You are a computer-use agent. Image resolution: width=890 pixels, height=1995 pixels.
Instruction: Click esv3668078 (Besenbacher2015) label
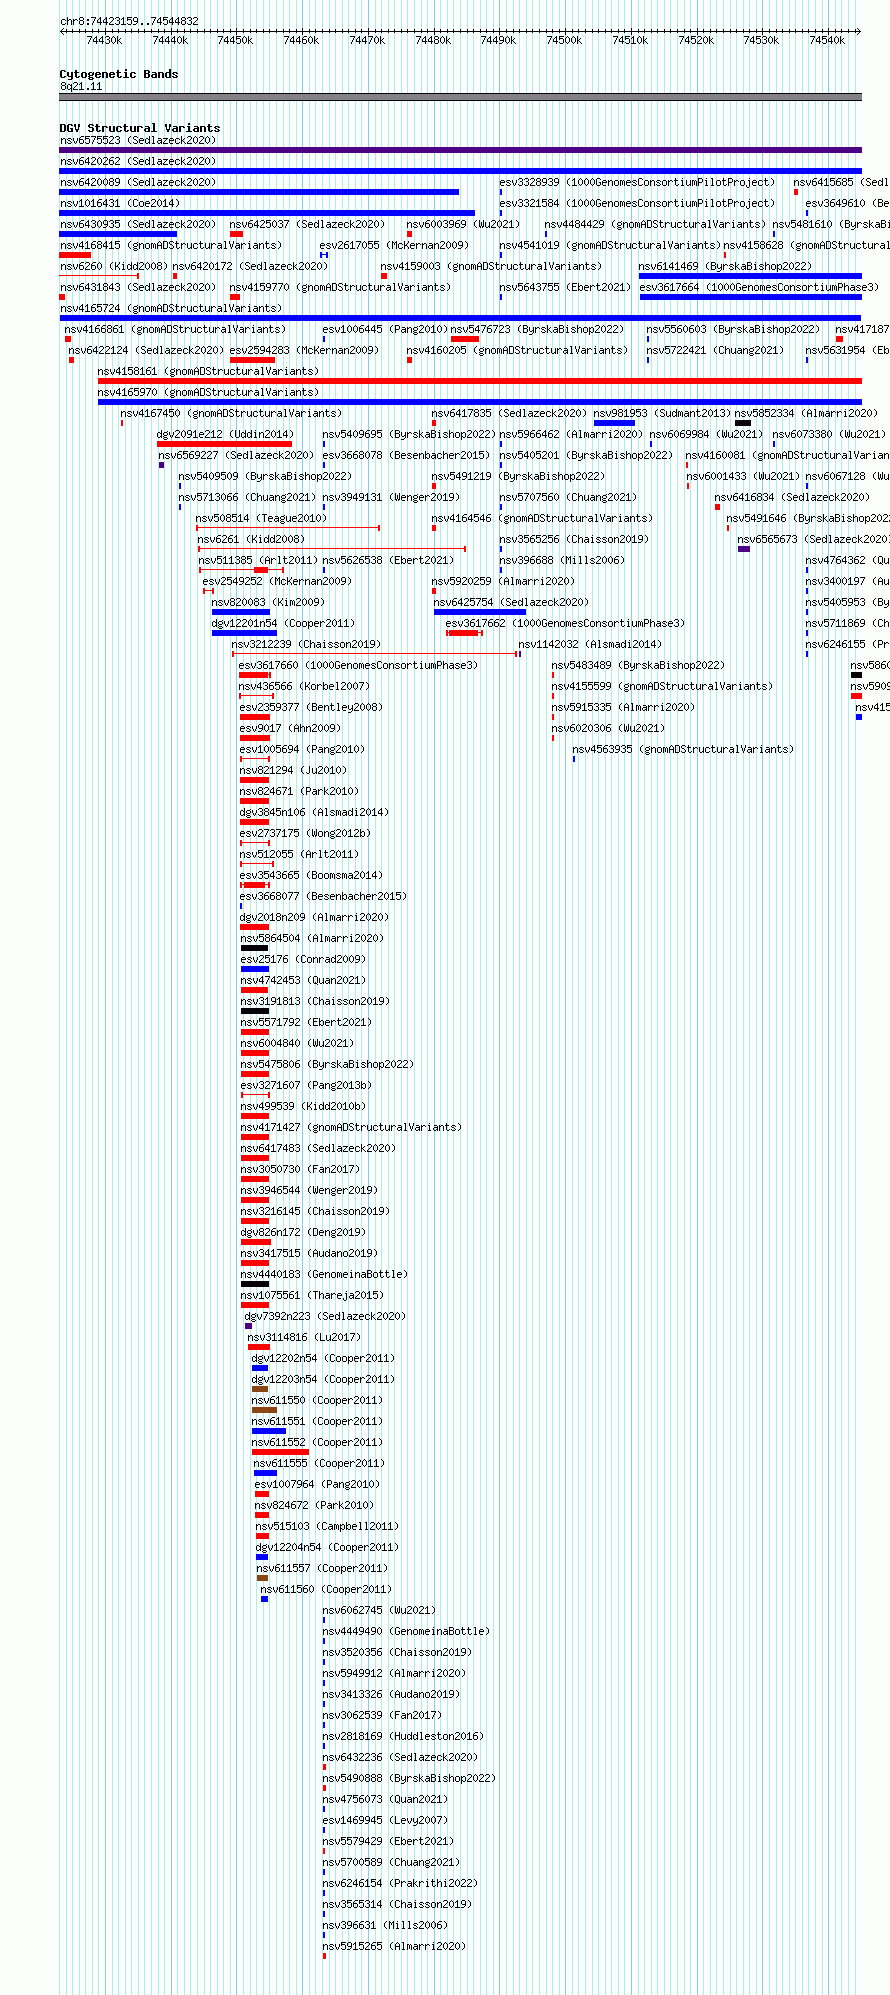click(x=406, y=455)
